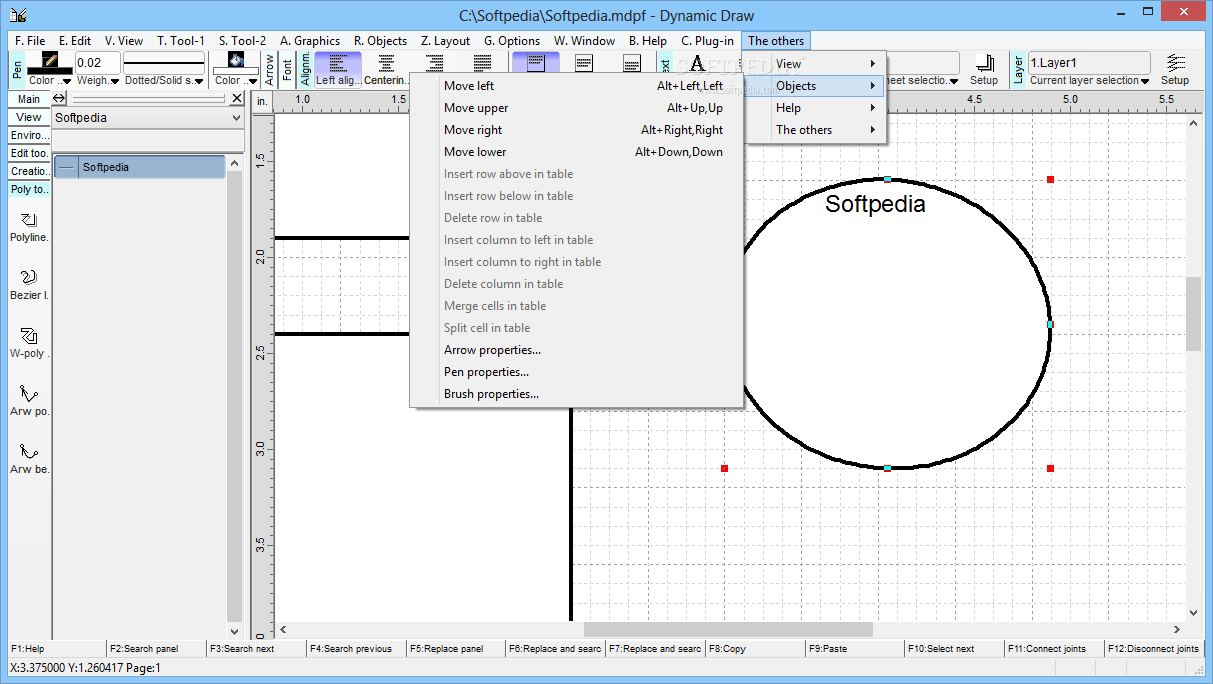Click the F1:Help function key button
Image resolution: width=1213 pixels, height=684 pixels.
[x=57, y=649]
